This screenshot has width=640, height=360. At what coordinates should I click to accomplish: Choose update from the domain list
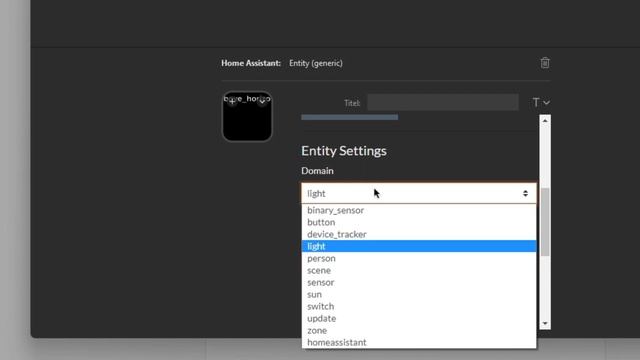coord(419,318)
